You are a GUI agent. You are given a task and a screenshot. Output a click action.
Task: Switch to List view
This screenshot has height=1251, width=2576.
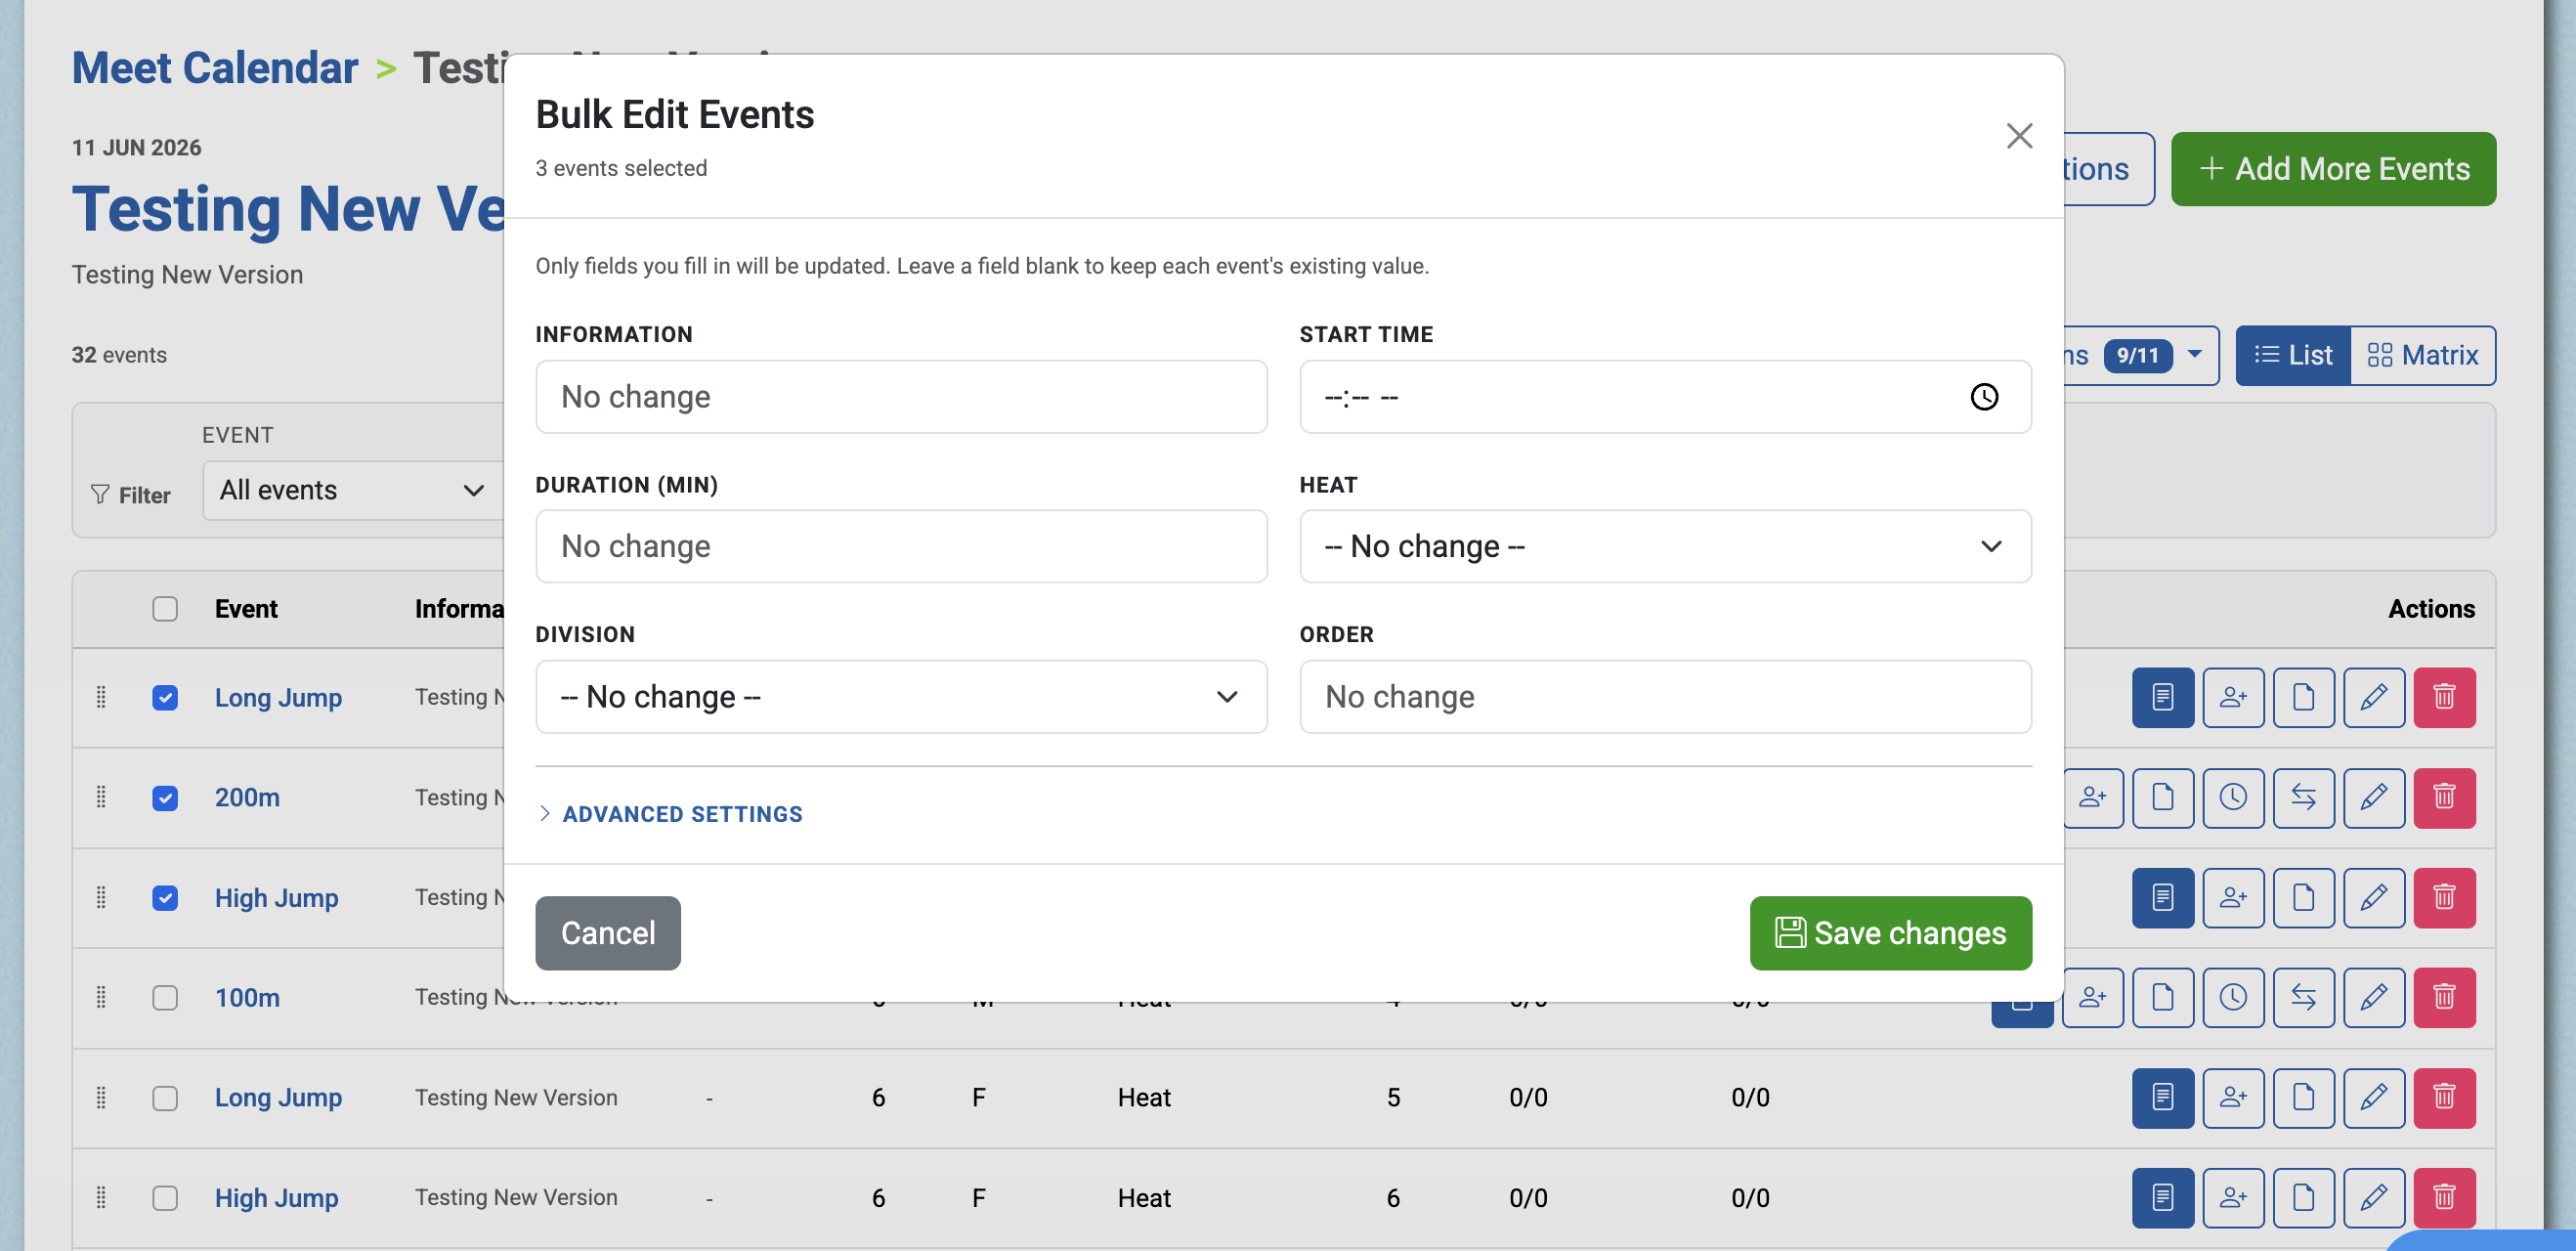[x=2293, y=355]
